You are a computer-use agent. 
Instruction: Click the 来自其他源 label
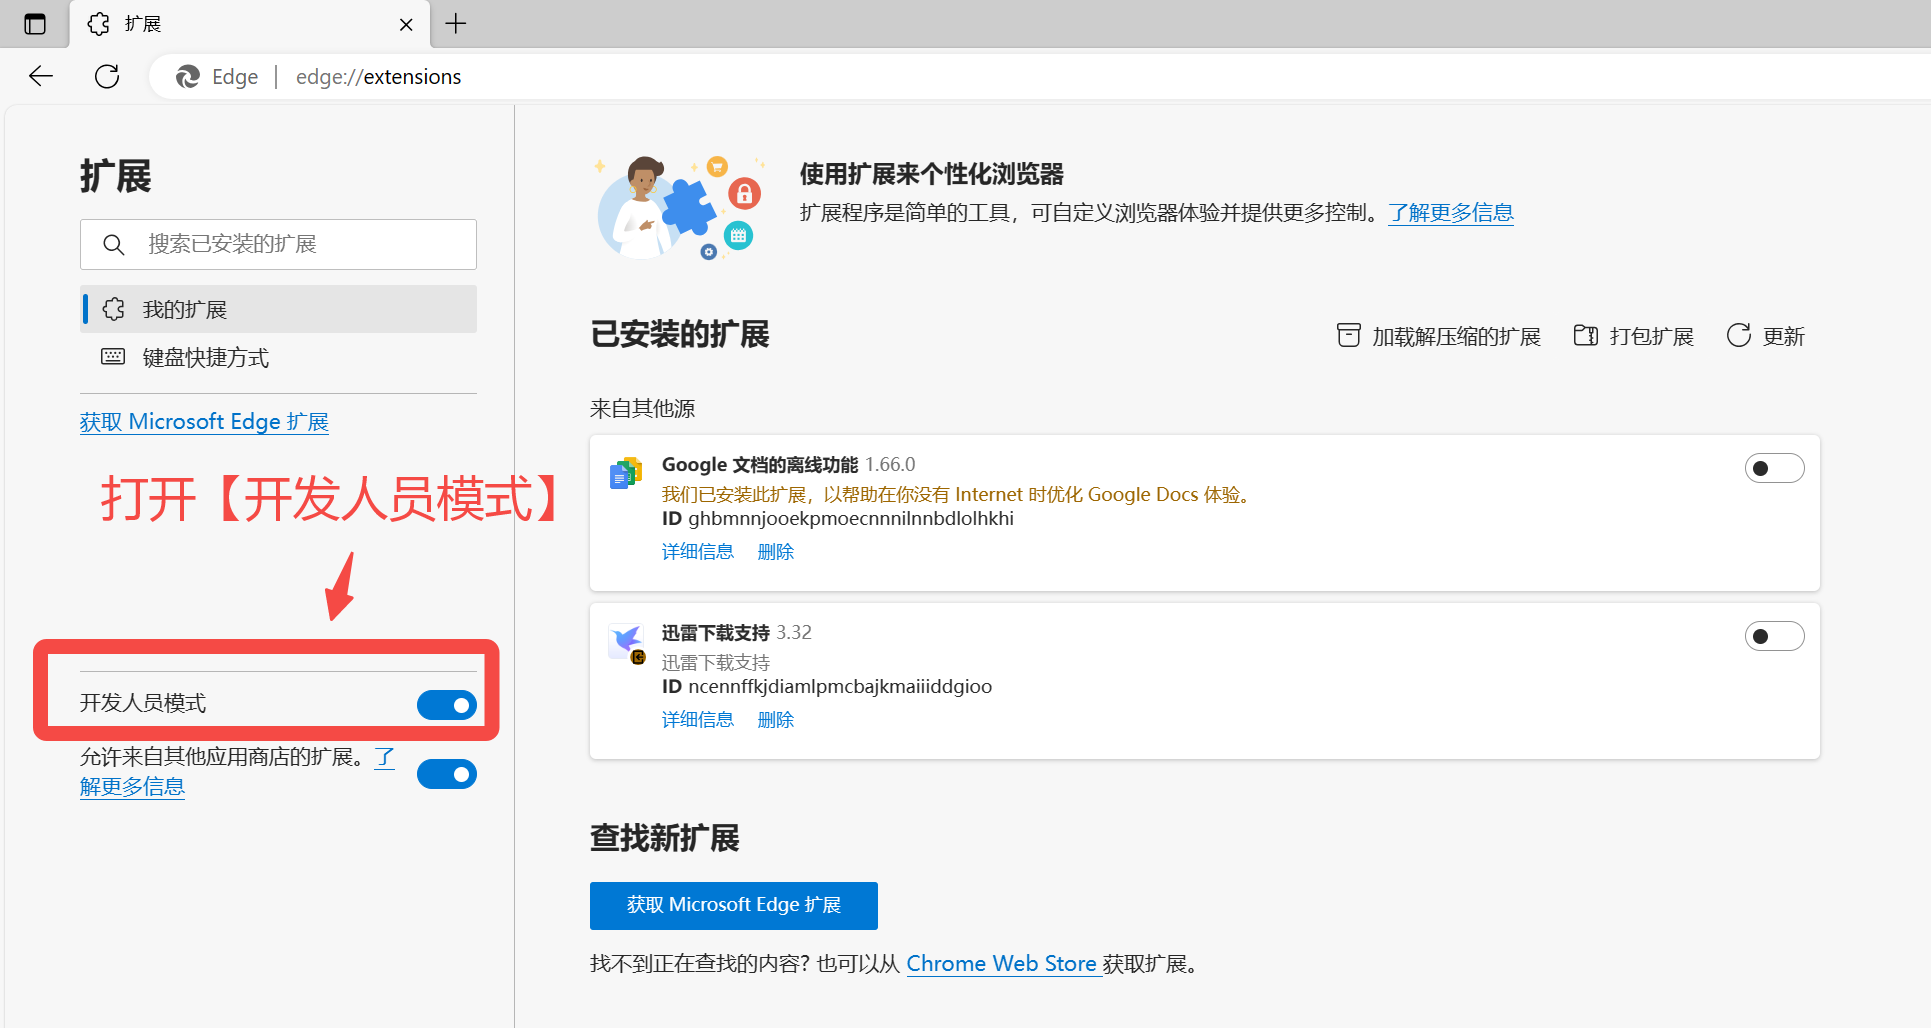643,409
